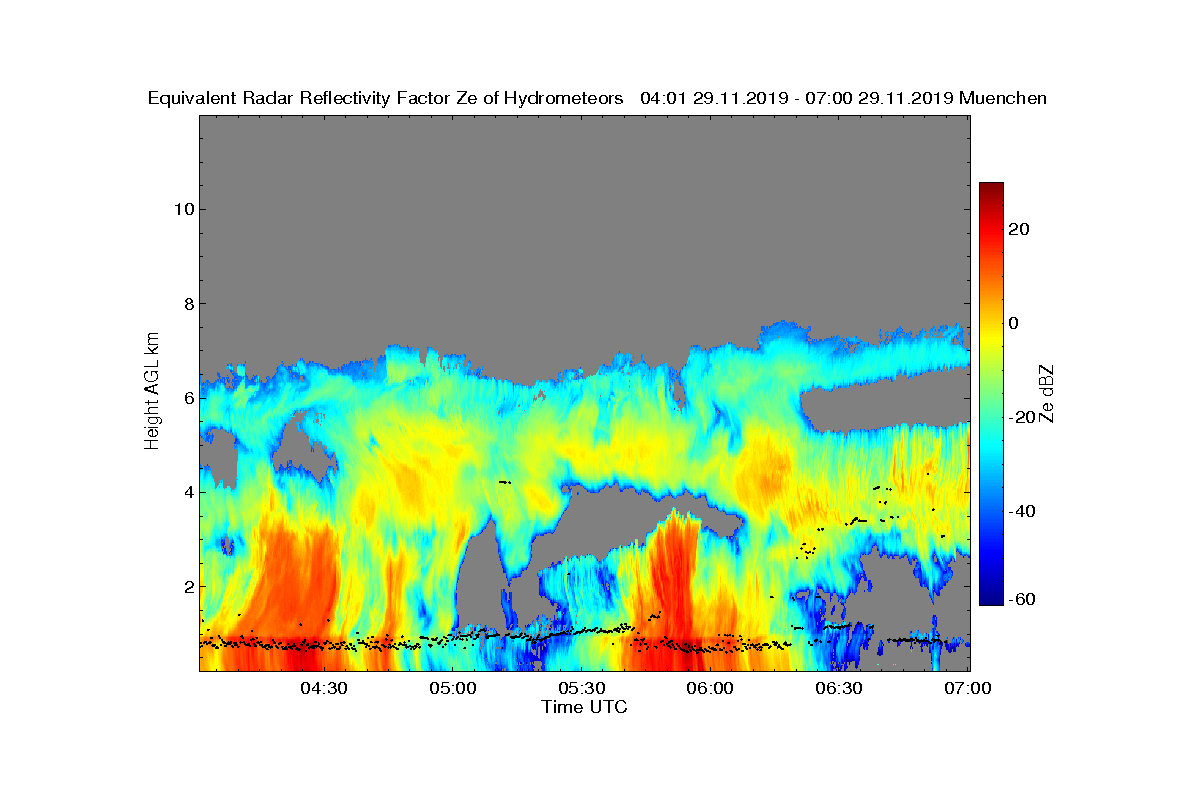Click the height tick label 6

187,398
